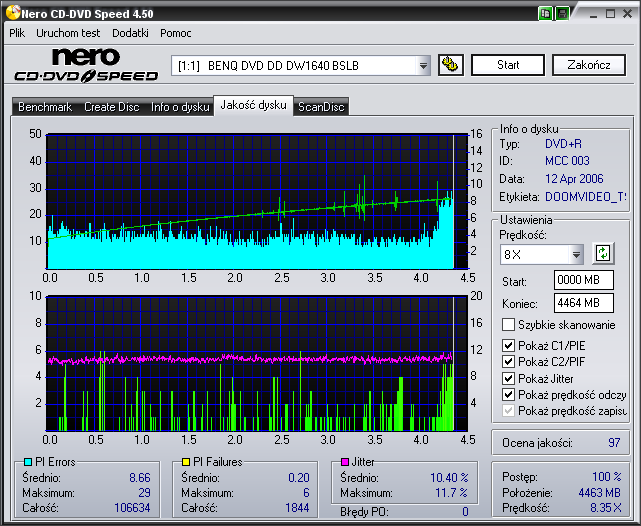Click the Zakończ button
The height and width of the screenshot is (526, 641).
point(589,65)
